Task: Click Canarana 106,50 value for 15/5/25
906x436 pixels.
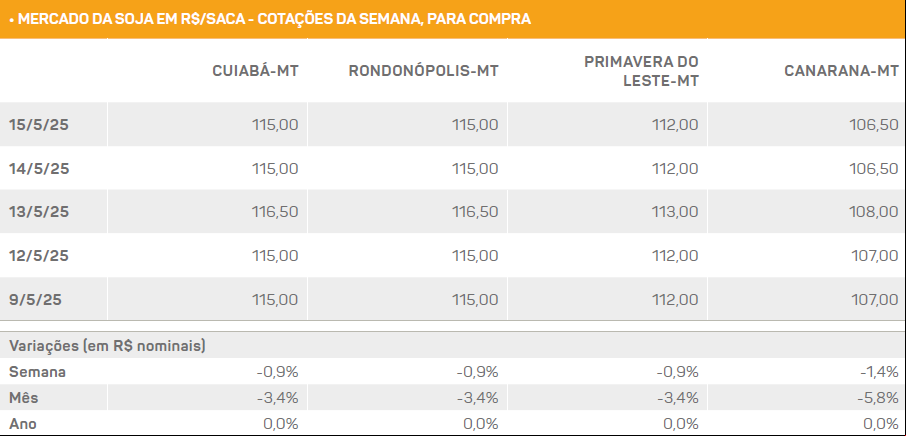Action: pos(874,125)
